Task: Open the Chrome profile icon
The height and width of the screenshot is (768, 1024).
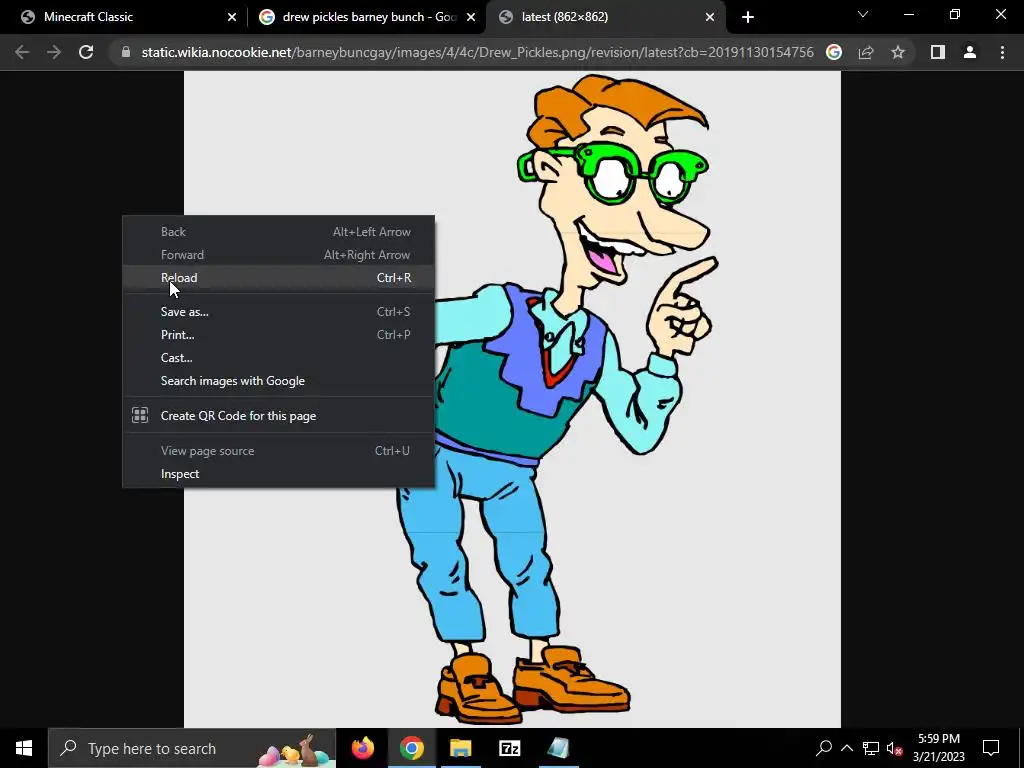Action: [x=970, y=52]
